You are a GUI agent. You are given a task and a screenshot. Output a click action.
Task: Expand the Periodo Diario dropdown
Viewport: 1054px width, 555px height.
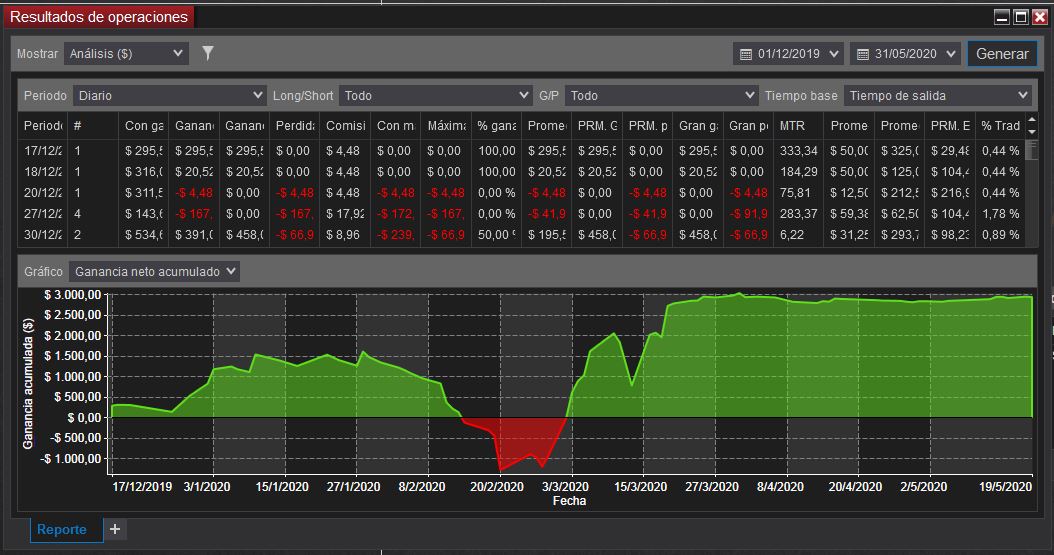pyautogui.click(x=169, y=95)
